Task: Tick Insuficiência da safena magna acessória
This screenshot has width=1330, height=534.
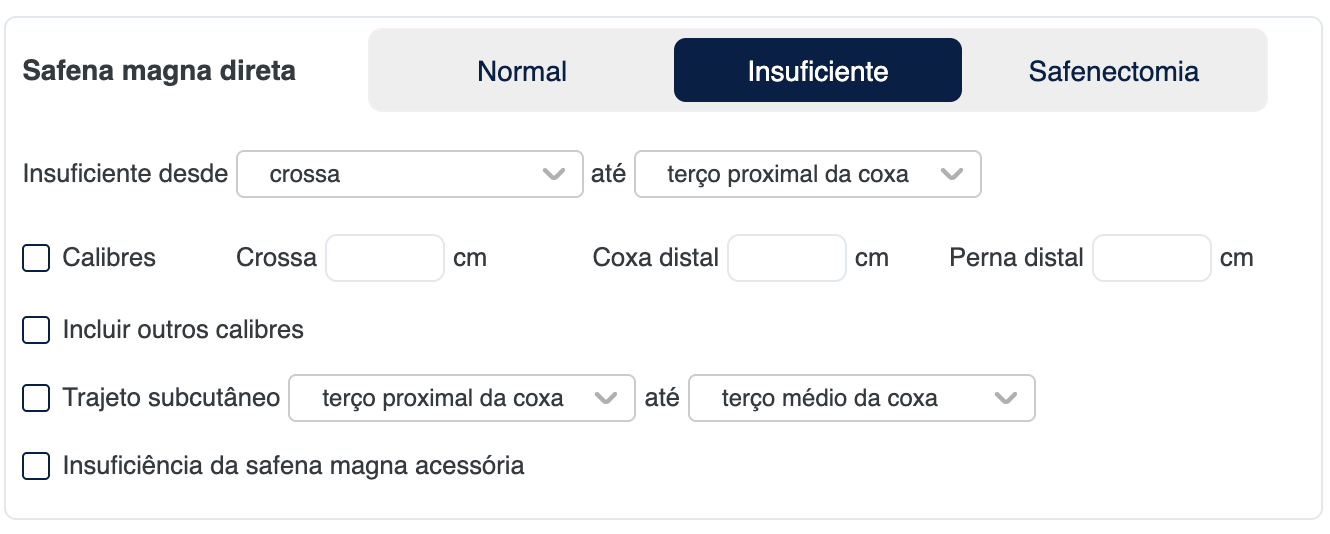Action: tap(36, 466)
